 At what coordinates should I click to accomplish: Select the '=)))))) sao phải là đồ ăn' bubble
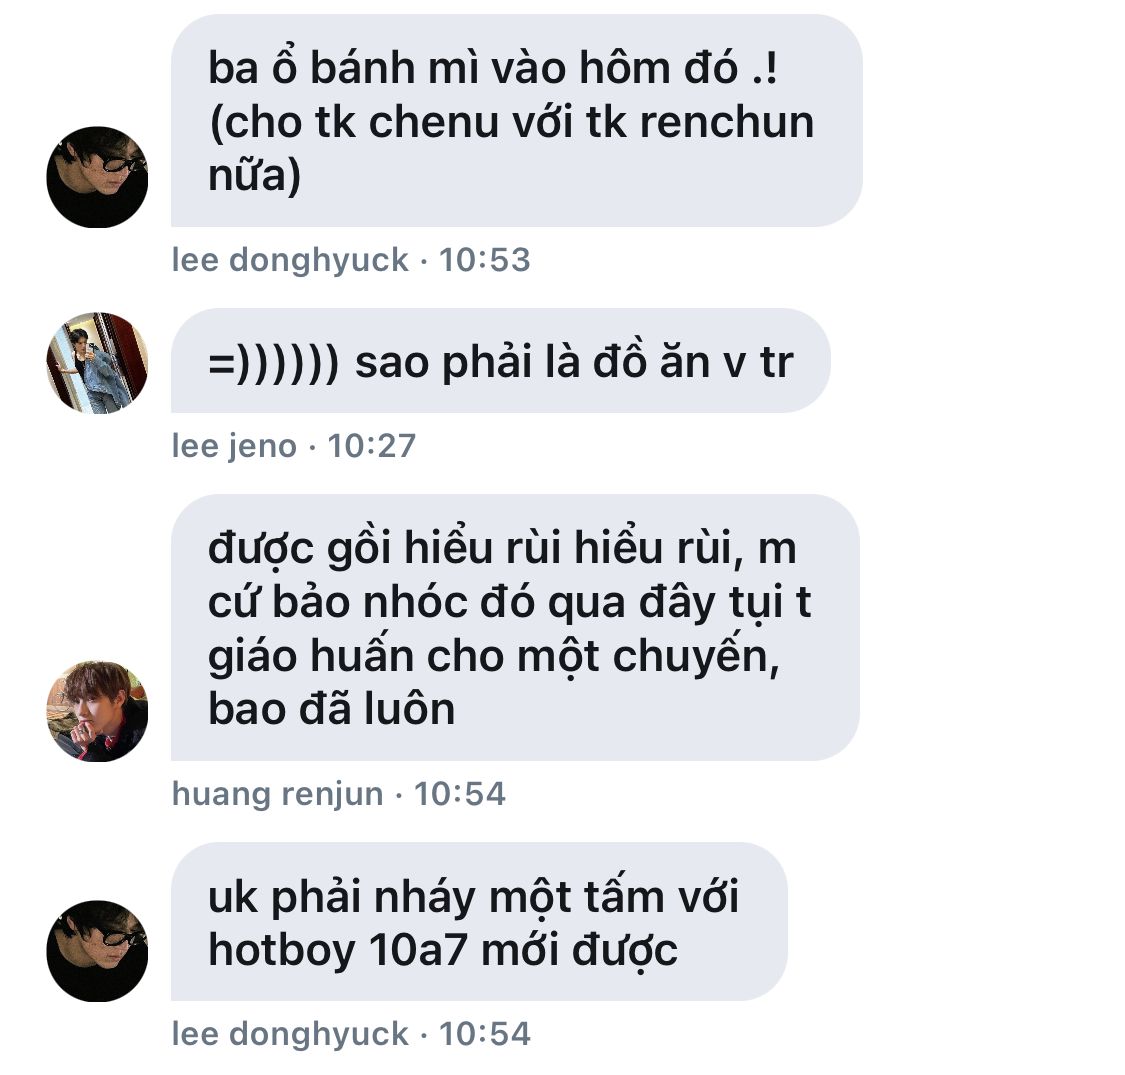500,361
